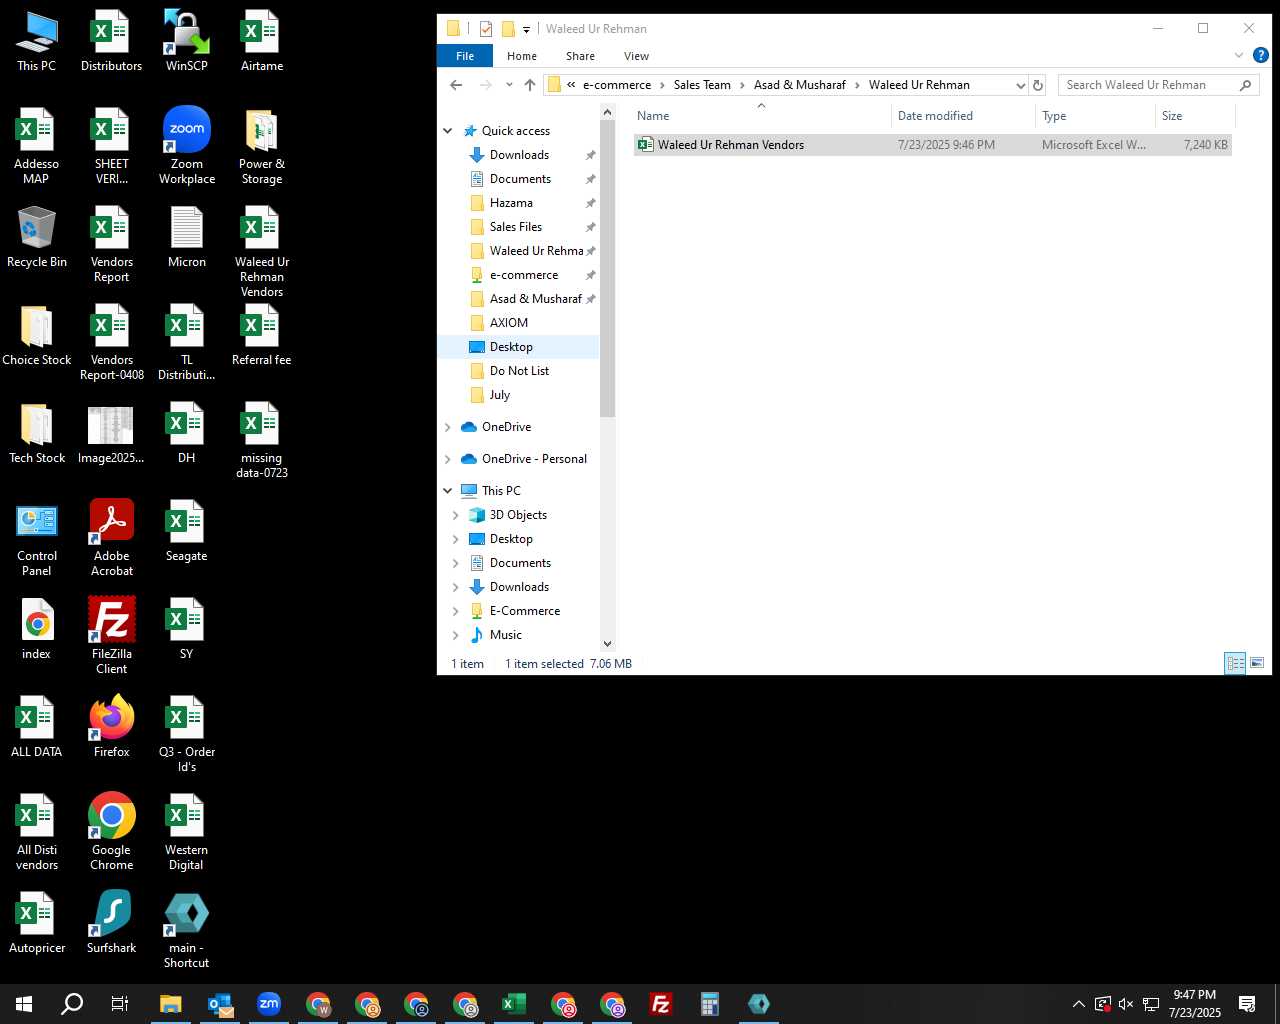Expand the Music node under This PC
Viewport: 1280px width, 1024px height.
pyautogui.click(x=456, y=635)
